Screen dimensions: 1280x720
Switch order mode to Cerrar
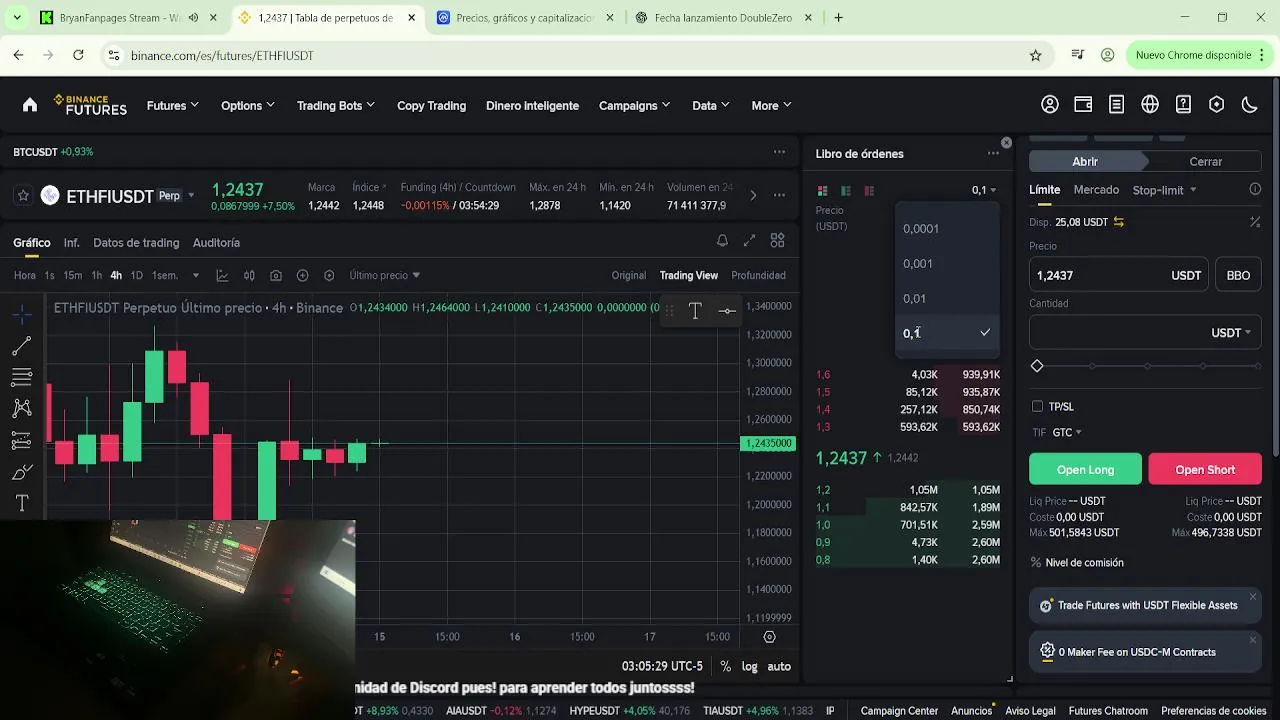click(1205, 161)
